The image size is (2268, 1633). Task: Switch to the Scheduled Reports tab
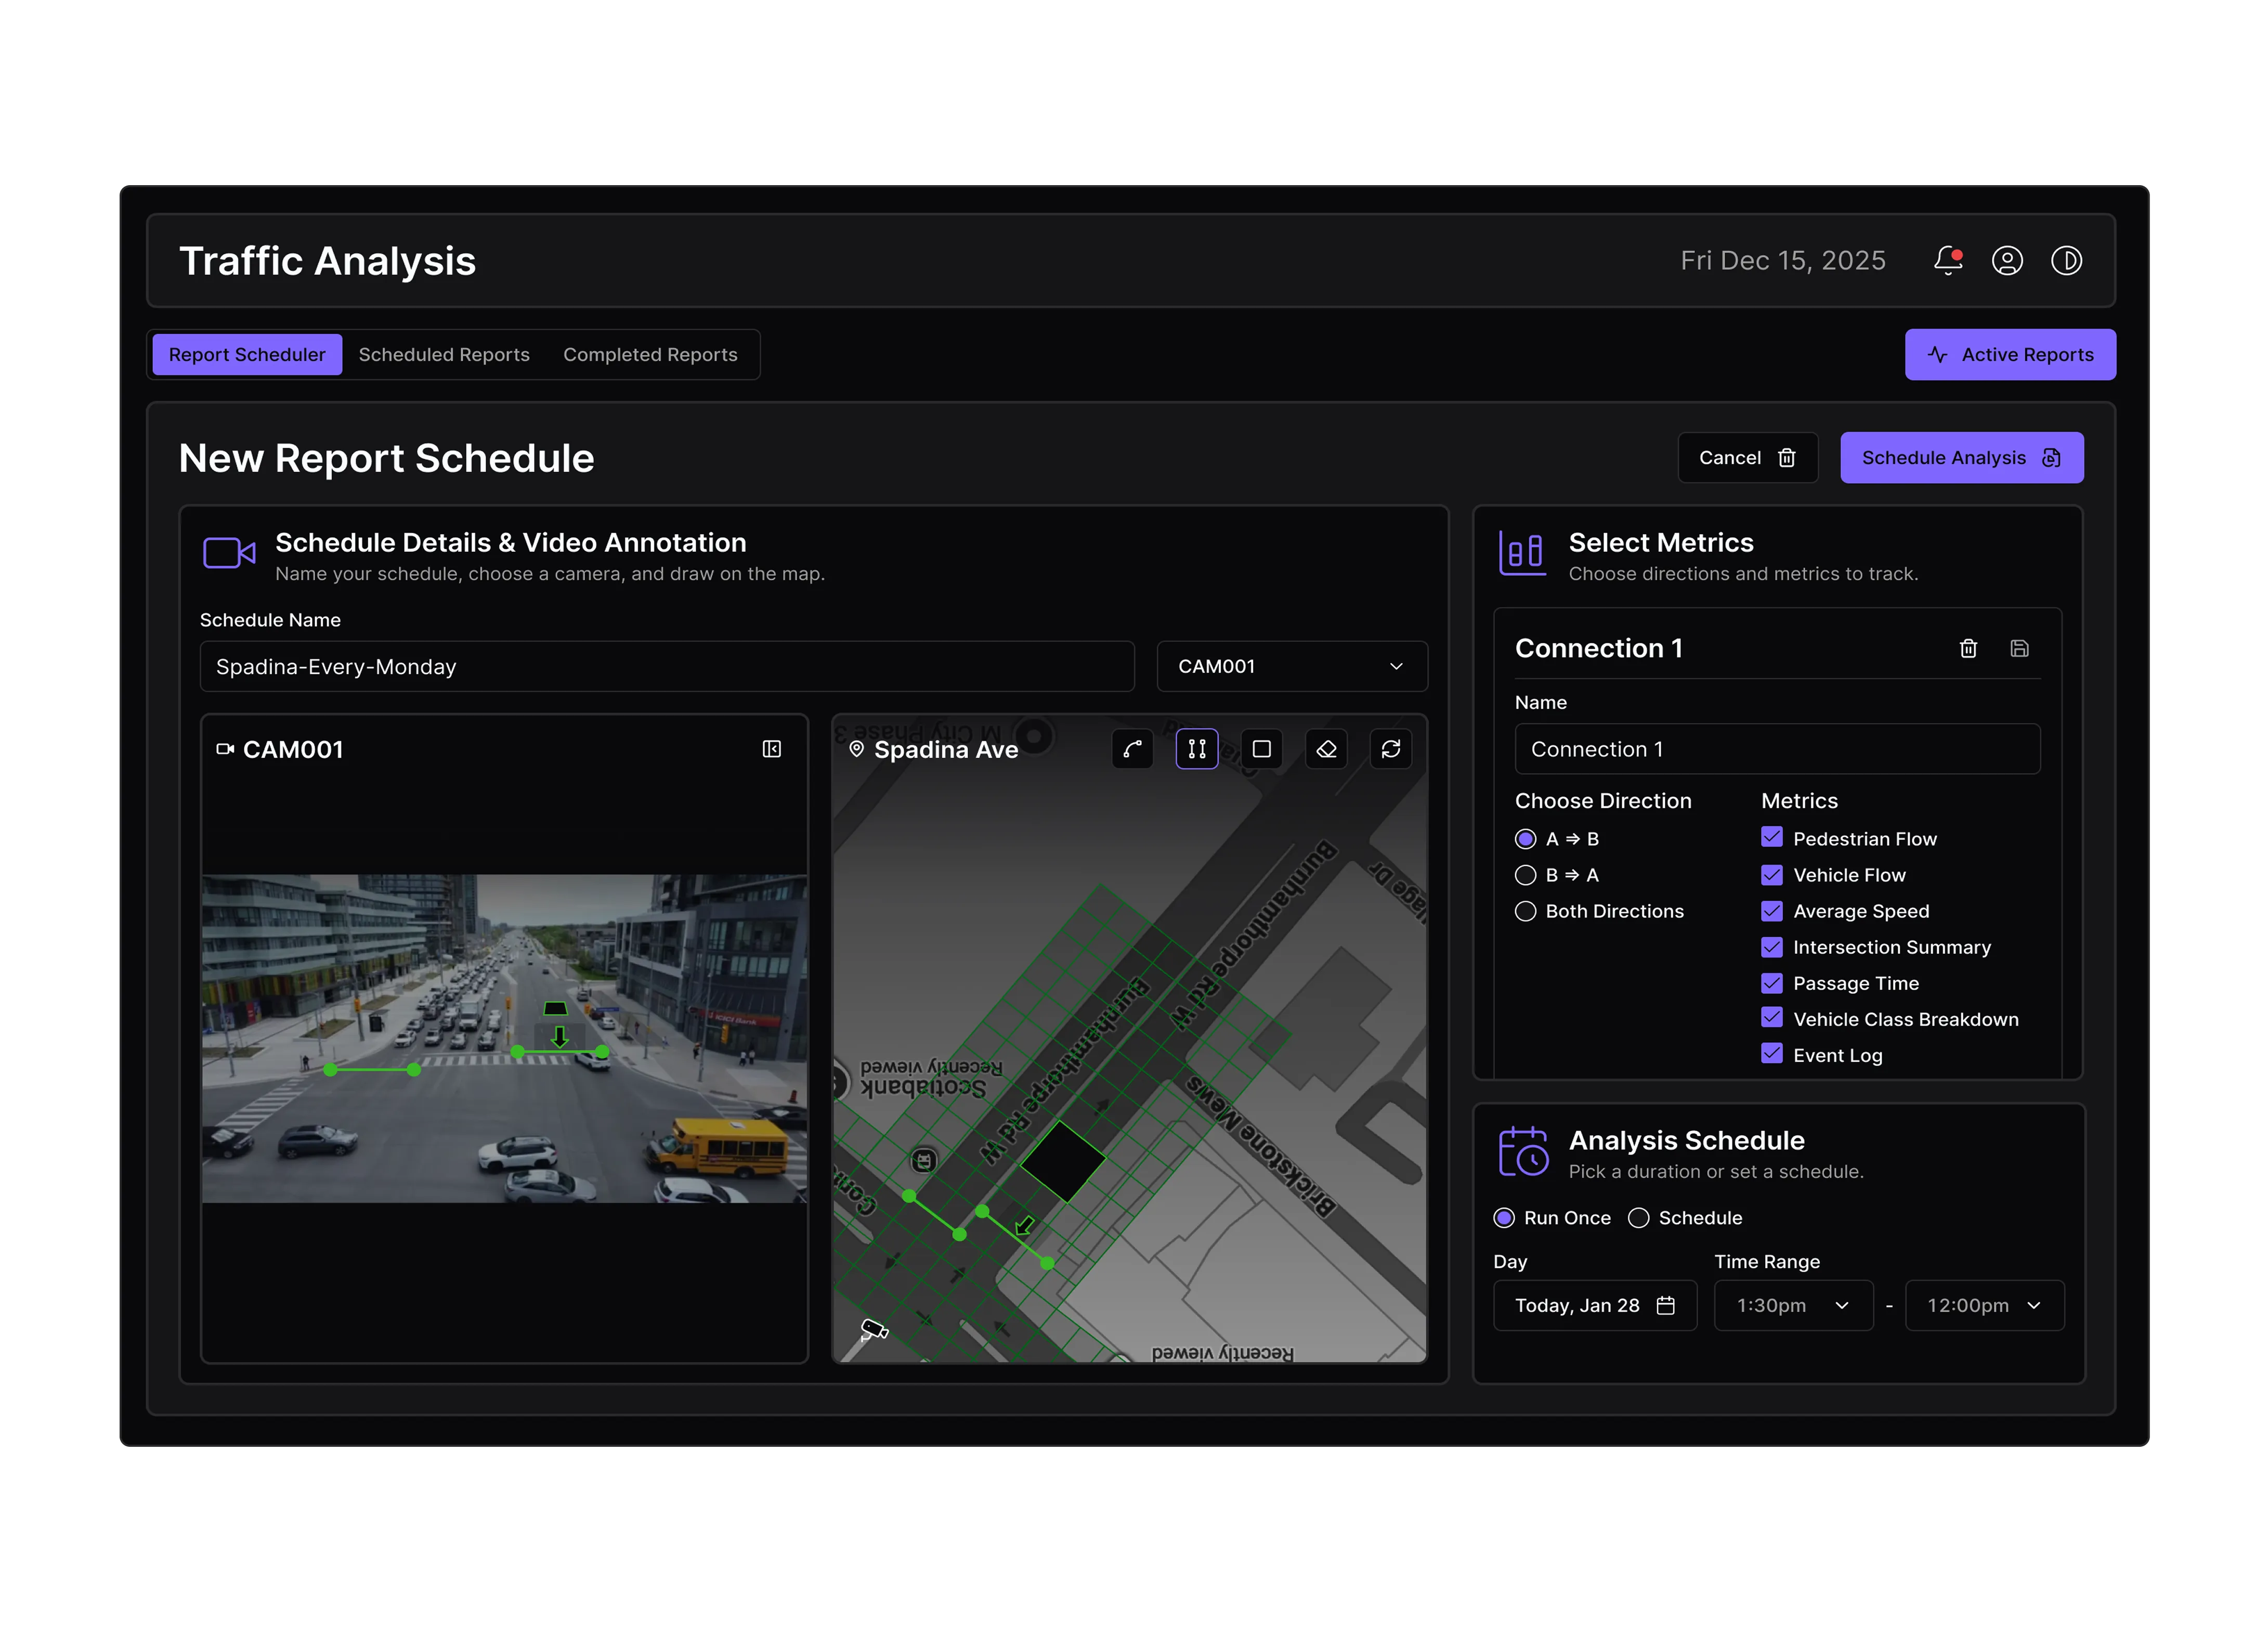[444, 355]
